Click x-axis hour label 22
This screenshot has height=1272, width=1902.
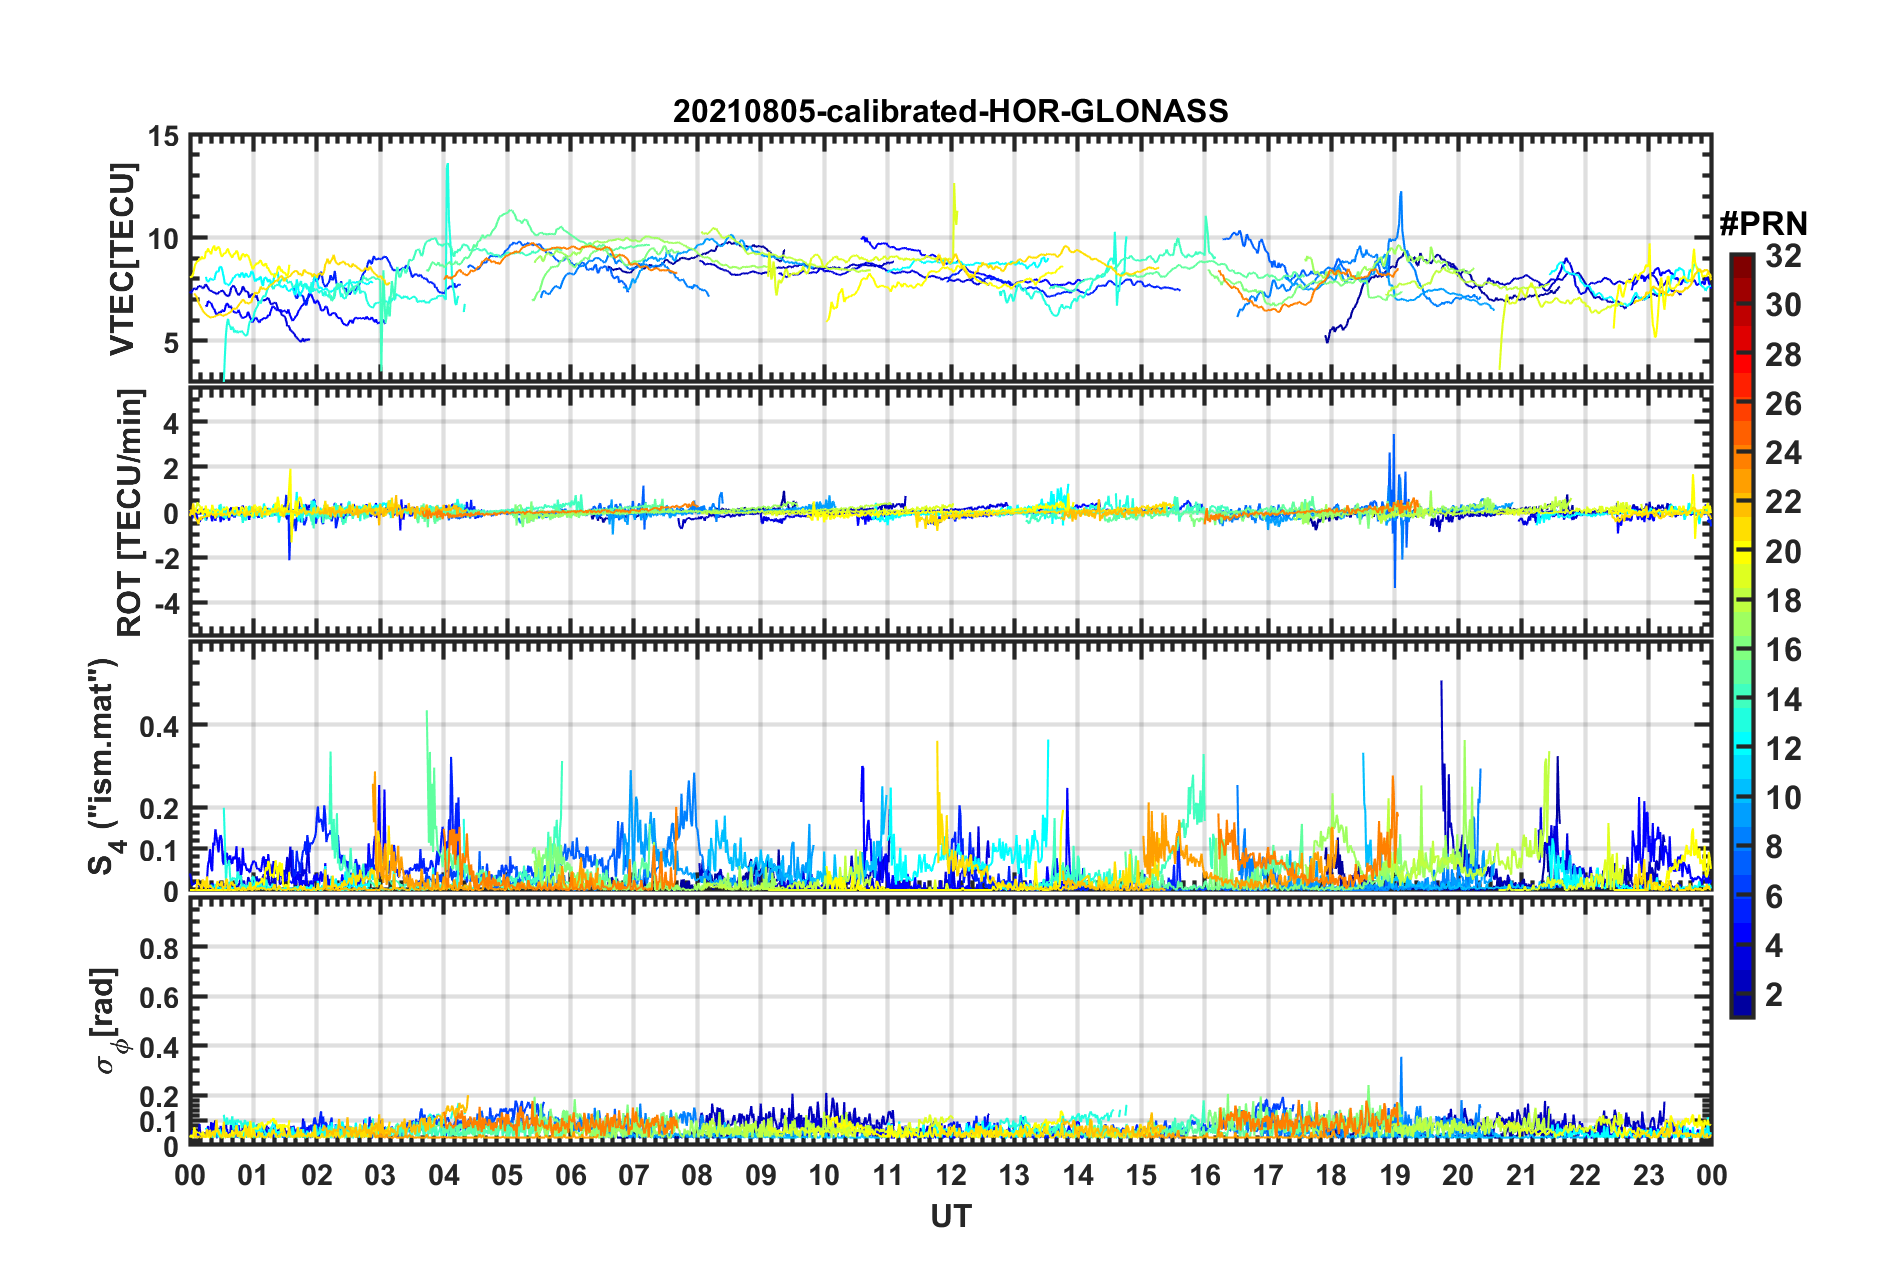1585,1175
